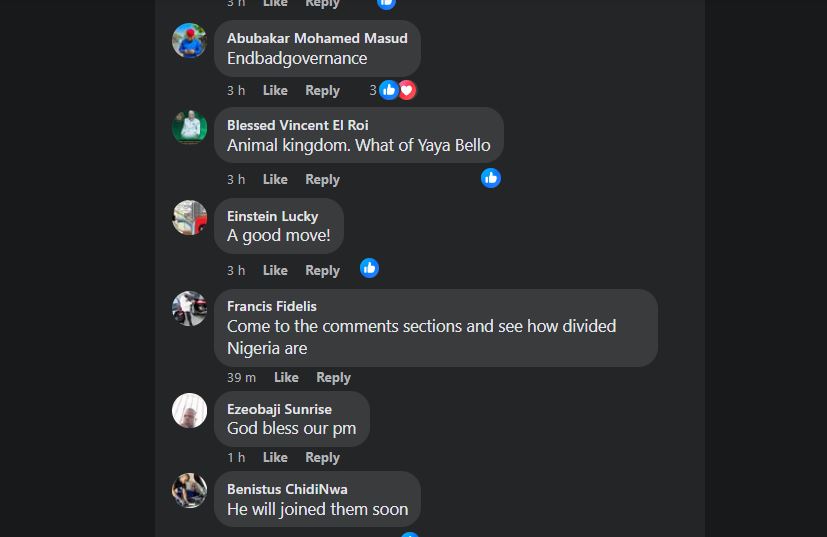Click Einstein Lucky name link
827x537 pixels.
pyautogui.click(x=272, y=216)
